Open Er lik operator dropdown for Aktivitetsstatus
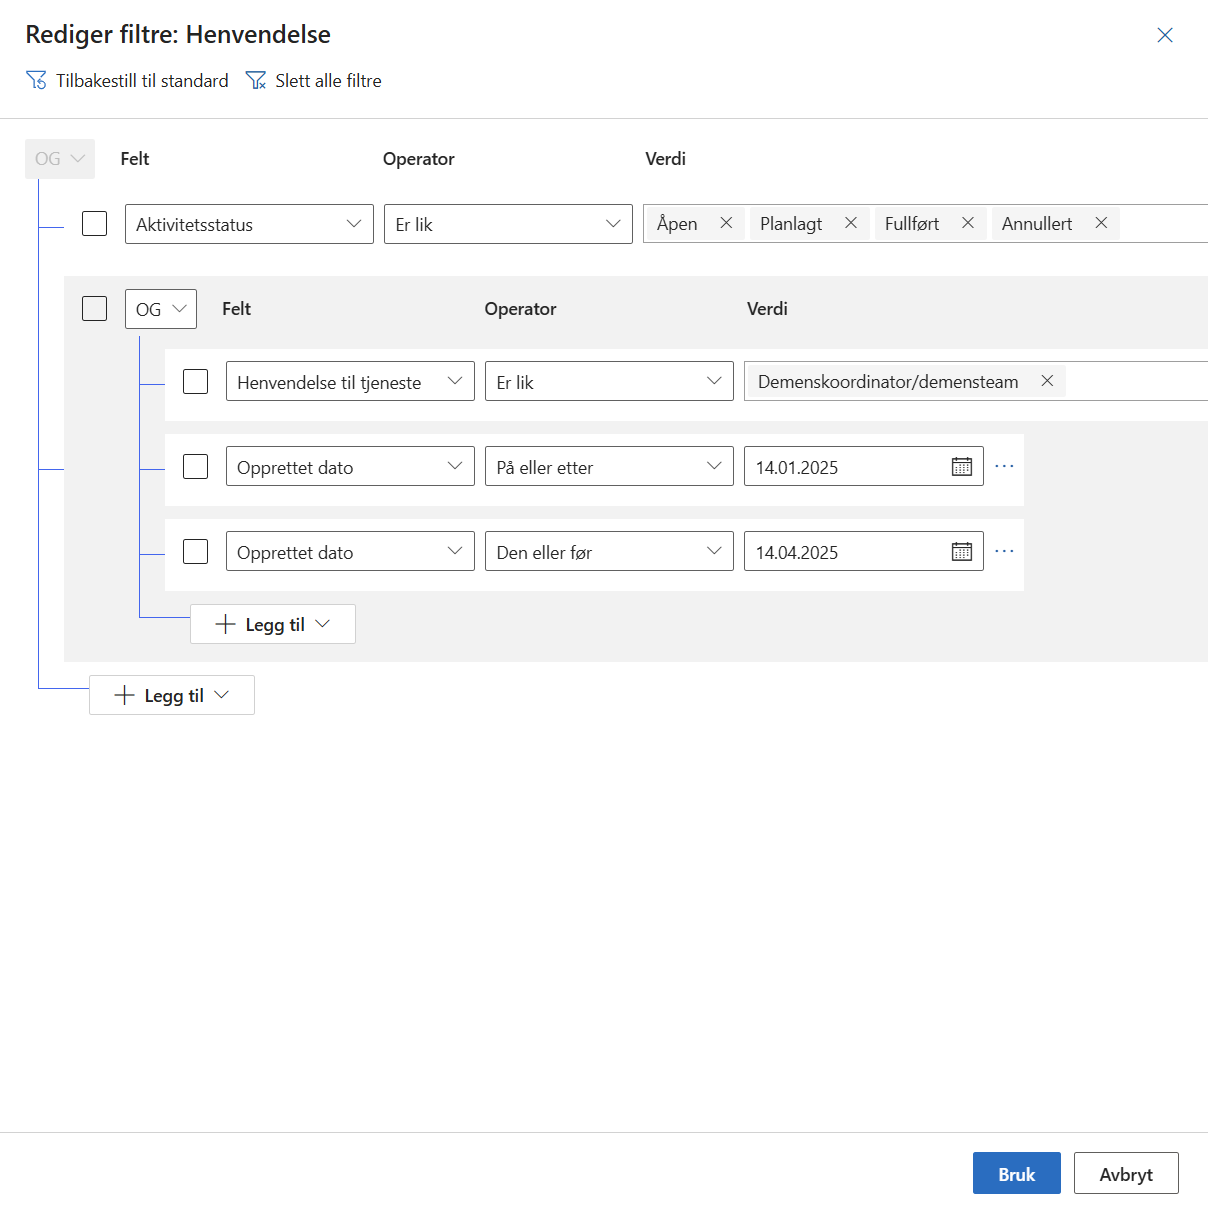 tap(508, 224)
